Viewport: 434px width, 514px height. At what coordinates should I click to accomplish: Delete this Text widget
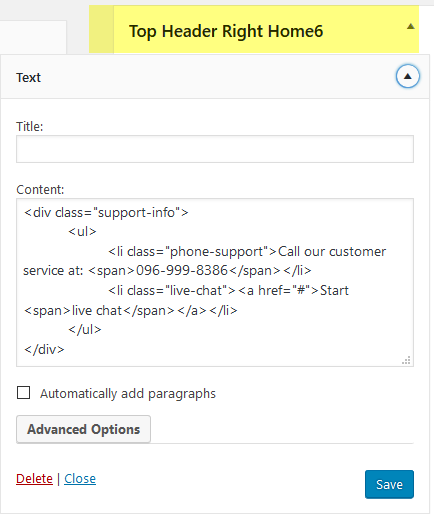pos(34,479)
